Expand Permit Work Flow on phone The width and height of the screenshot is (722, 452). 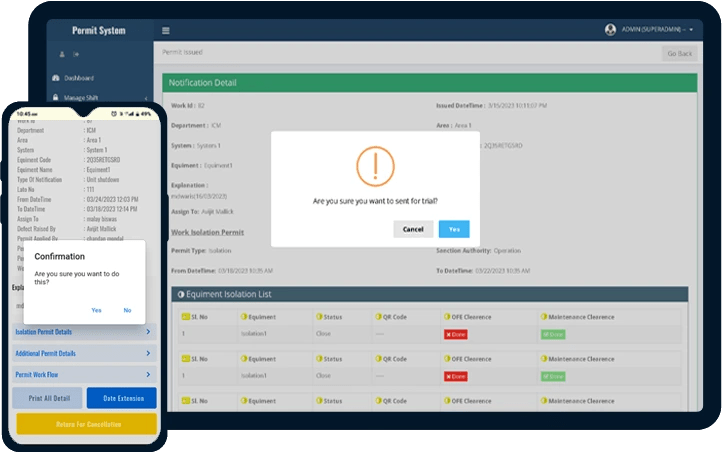pyautogui.click(x=84, y=375)
